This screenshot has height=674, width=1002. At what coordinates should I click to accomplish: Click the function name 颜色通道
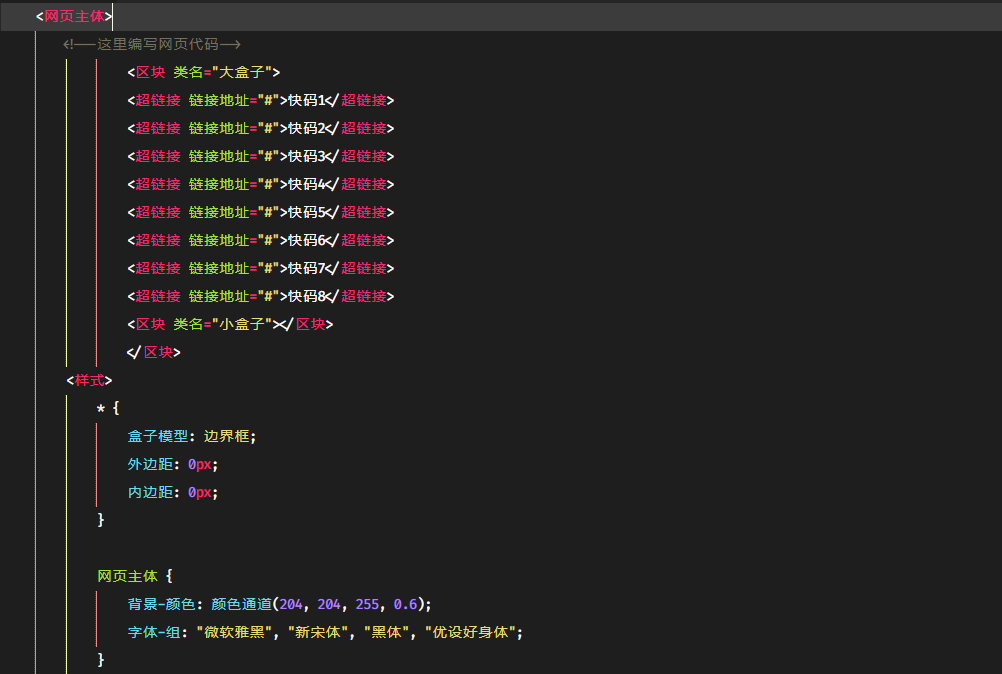point(242,604)
